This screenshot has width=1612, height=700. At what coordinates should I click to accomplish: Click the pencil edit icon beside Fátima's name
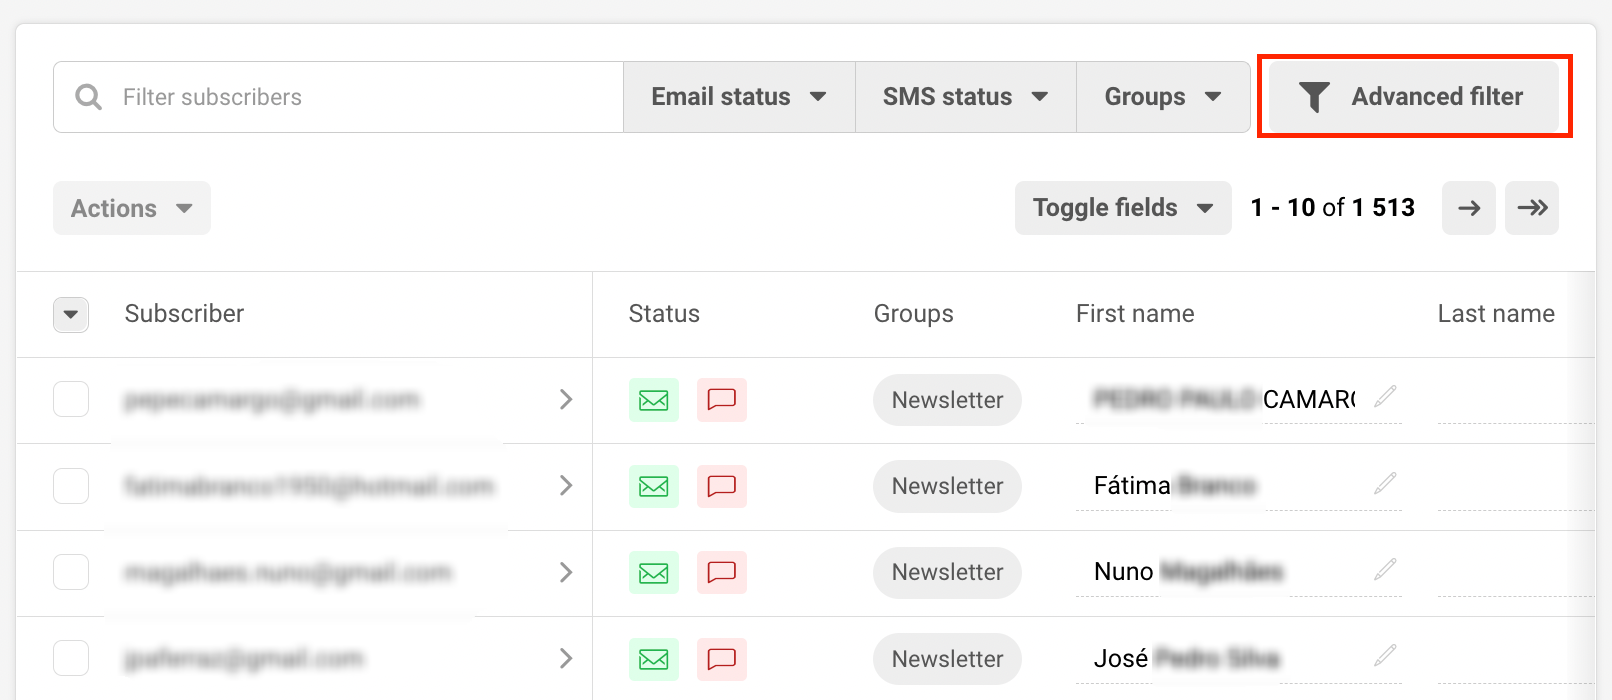pos(1385,484)
